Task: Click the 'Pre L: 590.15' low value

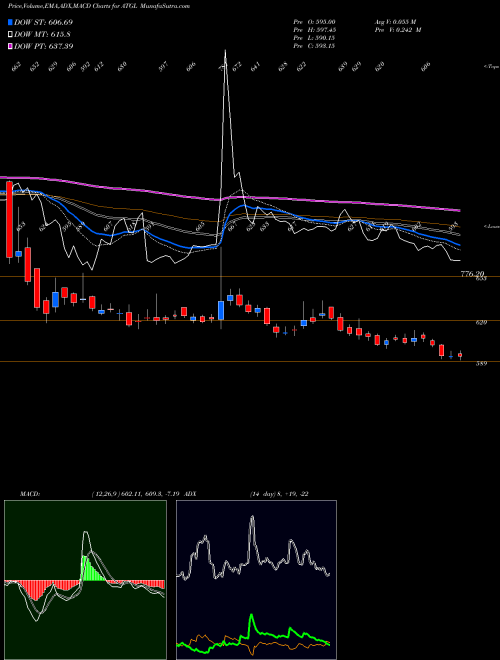Action: (x=314, y=38)
